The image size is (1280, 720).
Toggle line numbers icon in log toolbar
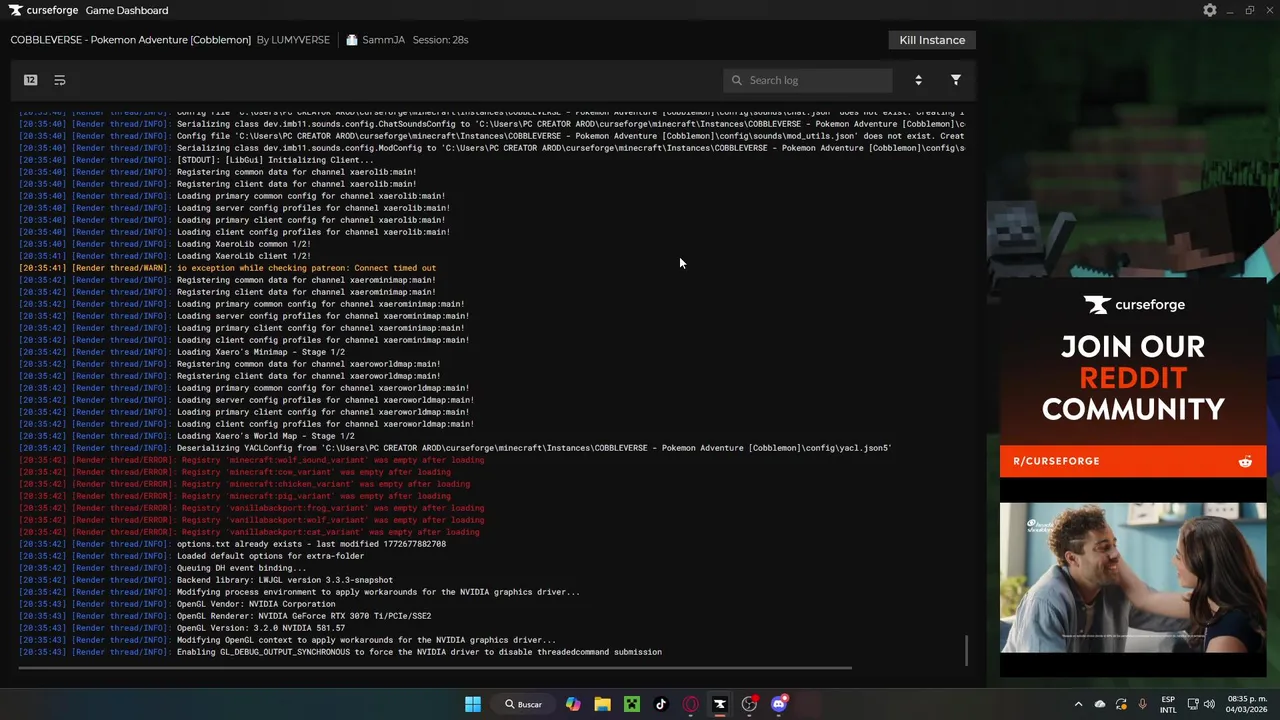coord(31,80)
